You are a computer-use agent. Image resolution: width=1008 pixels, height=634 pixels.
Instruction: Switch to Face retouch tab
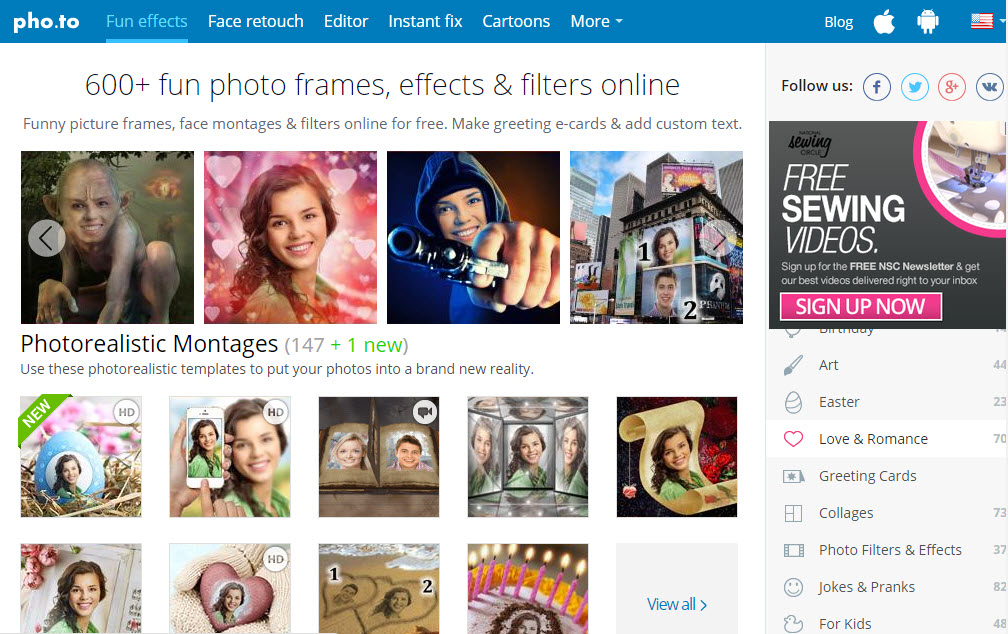pyautogui.click(x=255, y=21)
